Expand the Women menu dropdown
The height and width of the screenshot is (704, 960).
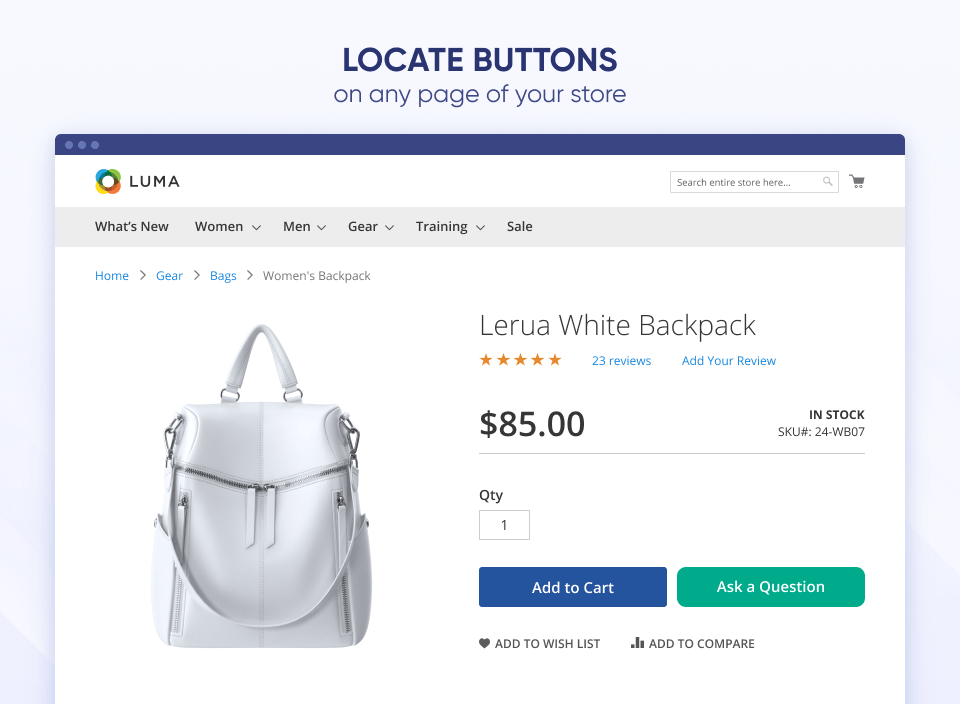[256, 228]
